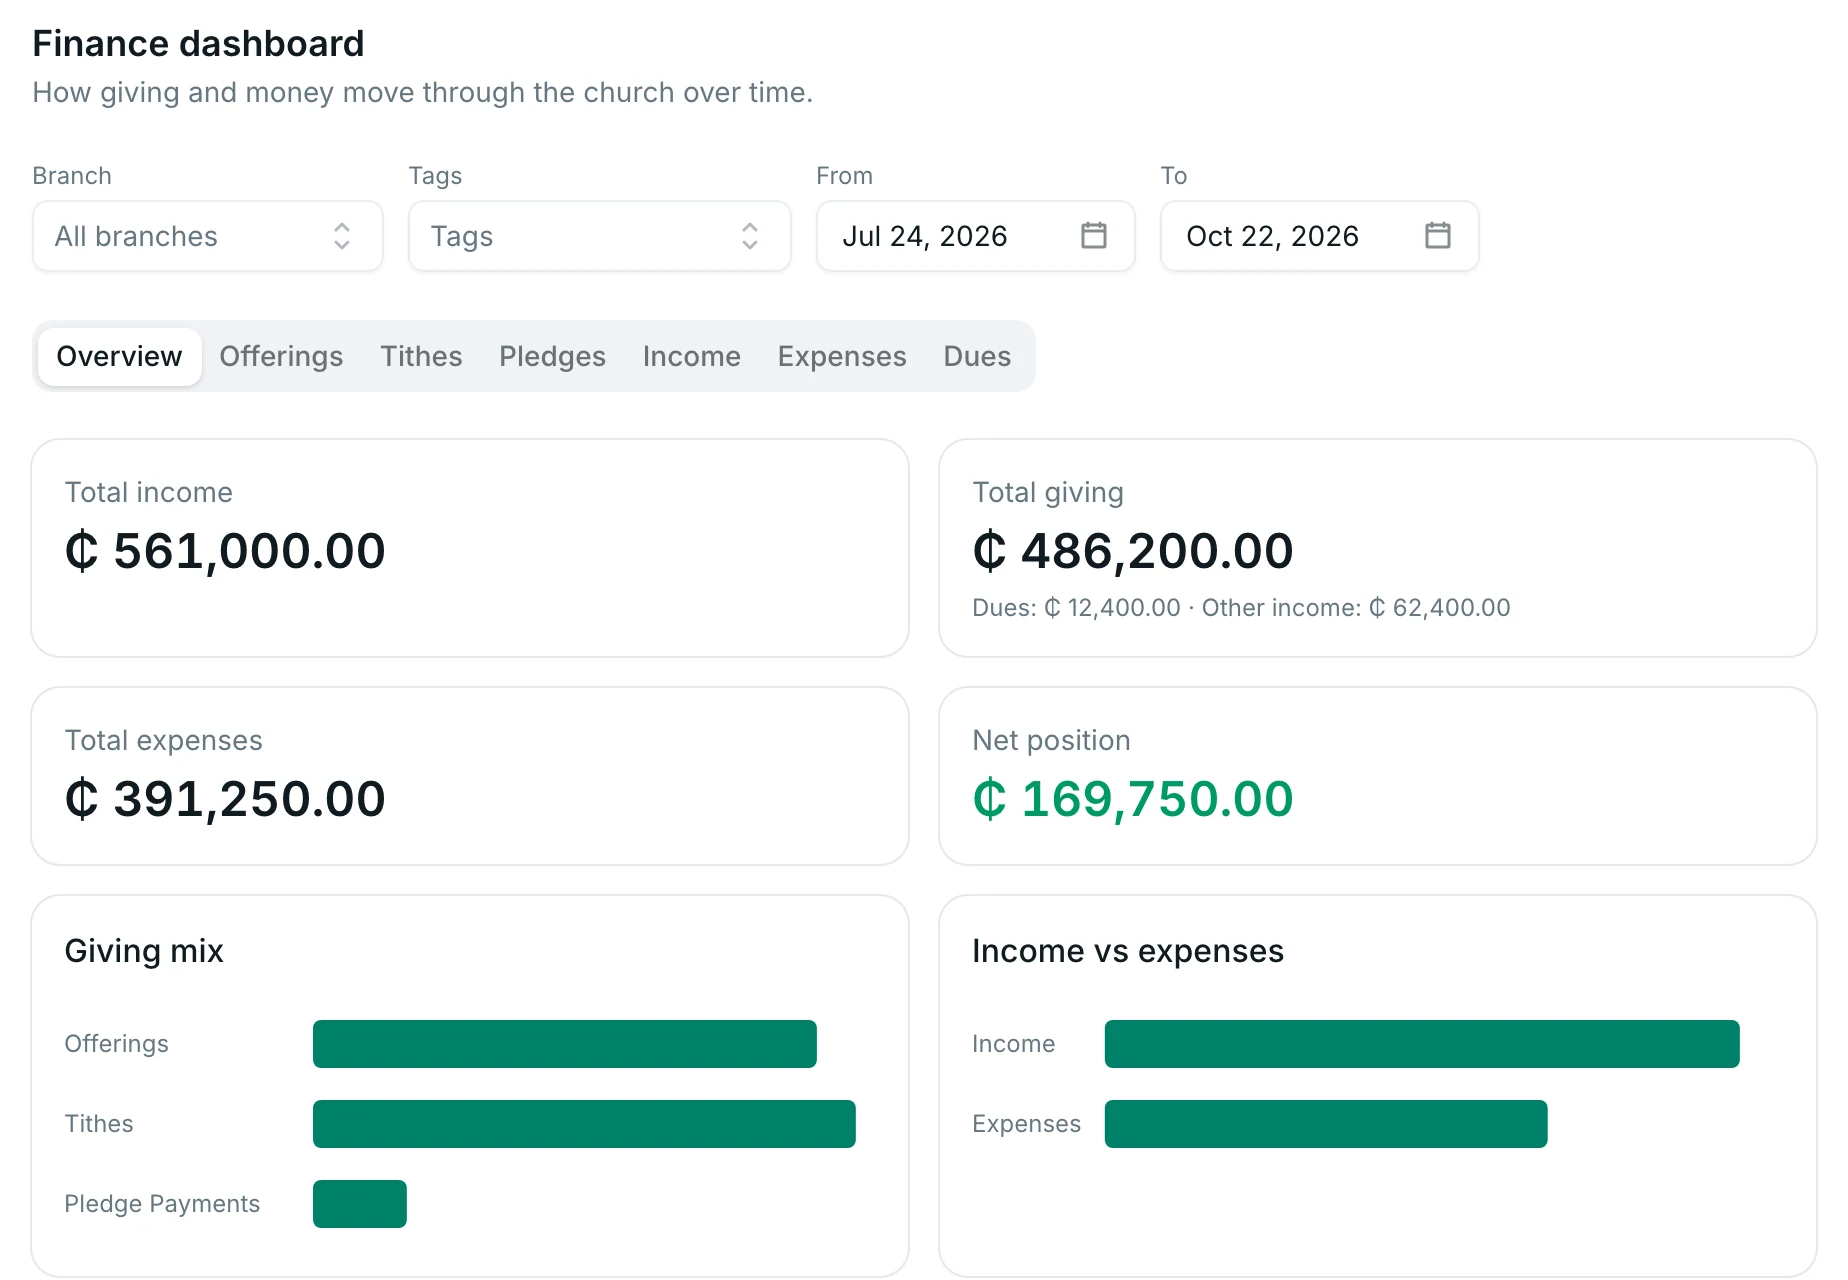Click the Pledge Payments label
Image resolution: width=1848 pixels, height=1280 pixels.
(x=162, y=1204)
